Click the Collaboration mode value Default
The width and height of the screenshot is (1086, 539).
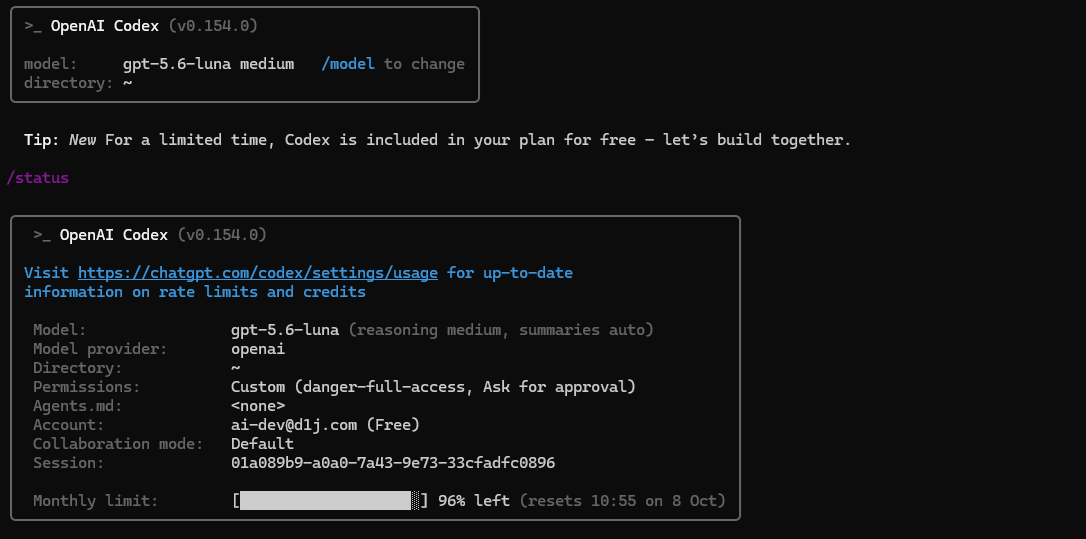(262, 444)
